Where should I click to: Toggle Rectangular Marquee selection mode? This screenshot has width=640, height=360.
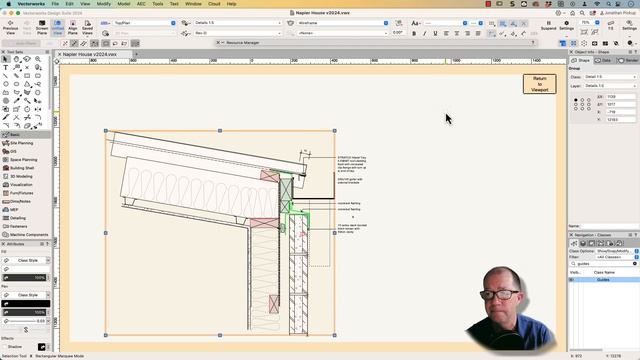pos(106,43)
